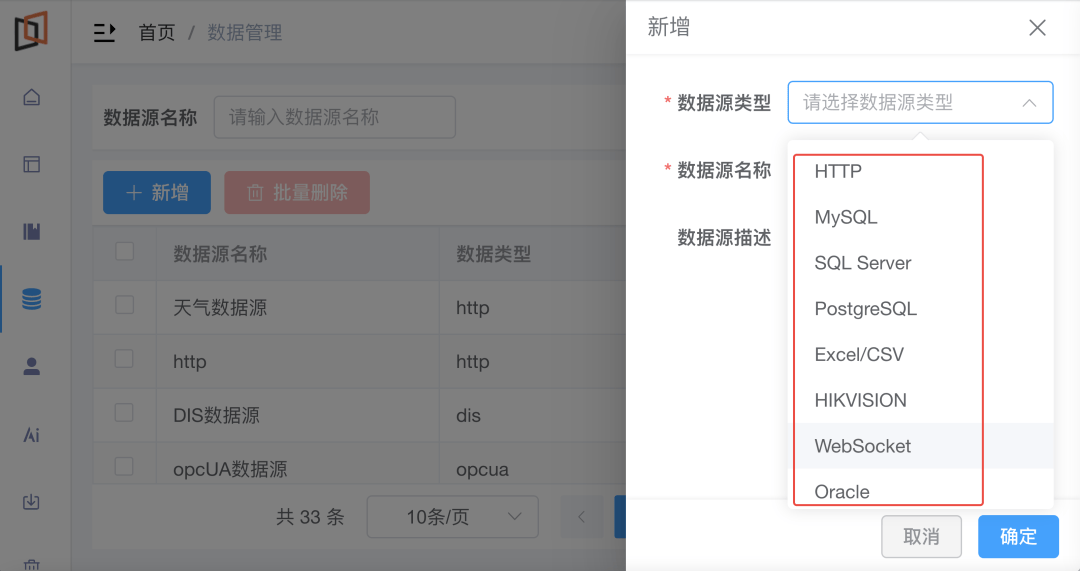Click the 批量删除 batch delete button
The image size is (1080, 571).
tap(297, 193)
